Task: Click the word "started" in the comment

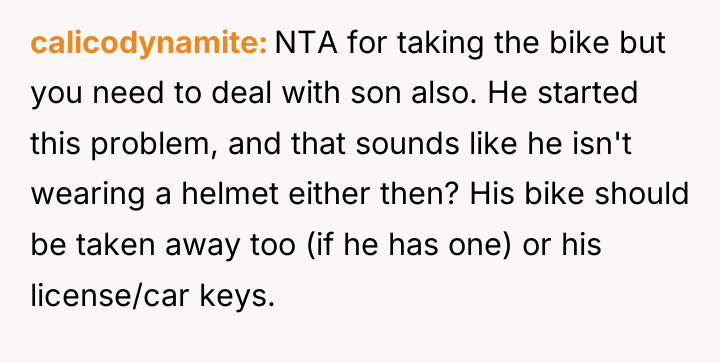Action: [587, 93]
